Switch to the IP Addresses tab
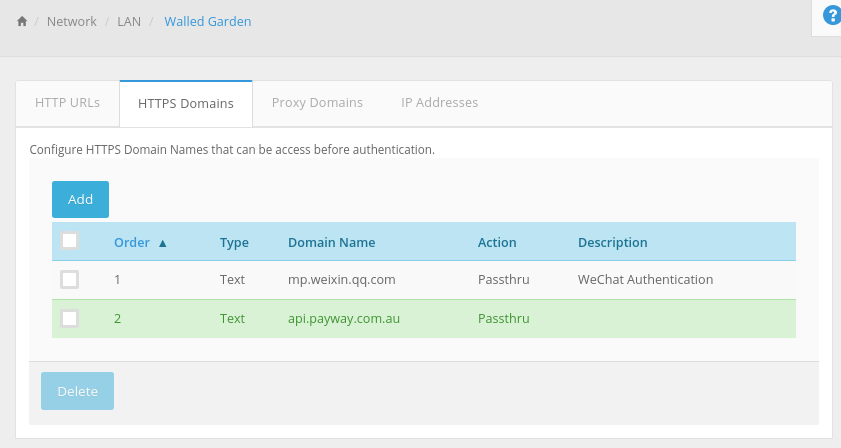Image resolution: width=841 pixels, height=448 pixels. pyautogui.click(x=439, y=103)
